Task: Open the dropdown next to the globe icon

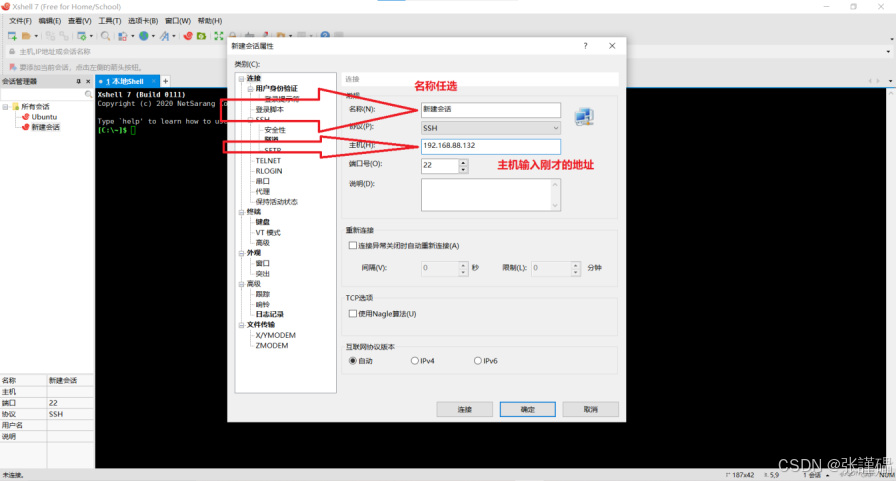Action: 153,36
